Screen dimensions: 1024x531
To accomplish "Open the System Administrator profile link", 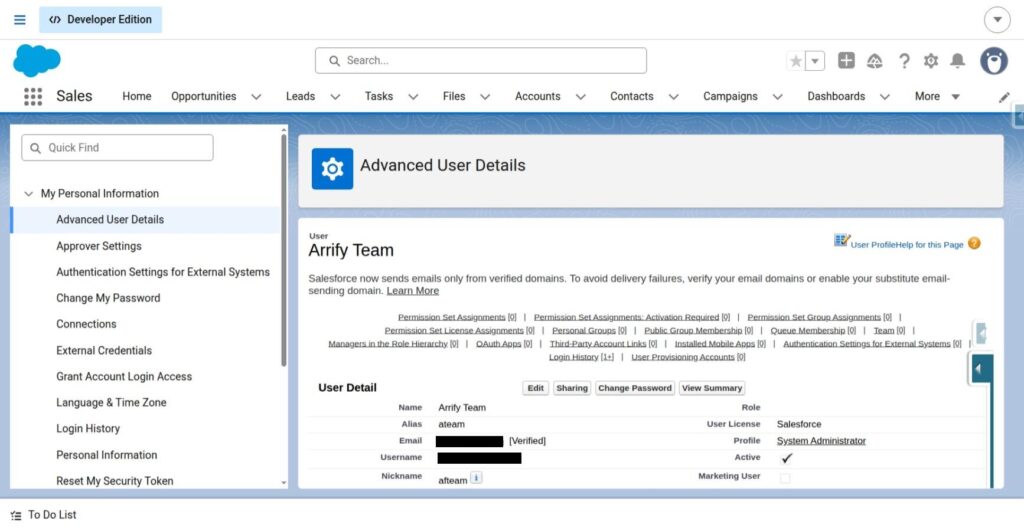I will (821, 441).
